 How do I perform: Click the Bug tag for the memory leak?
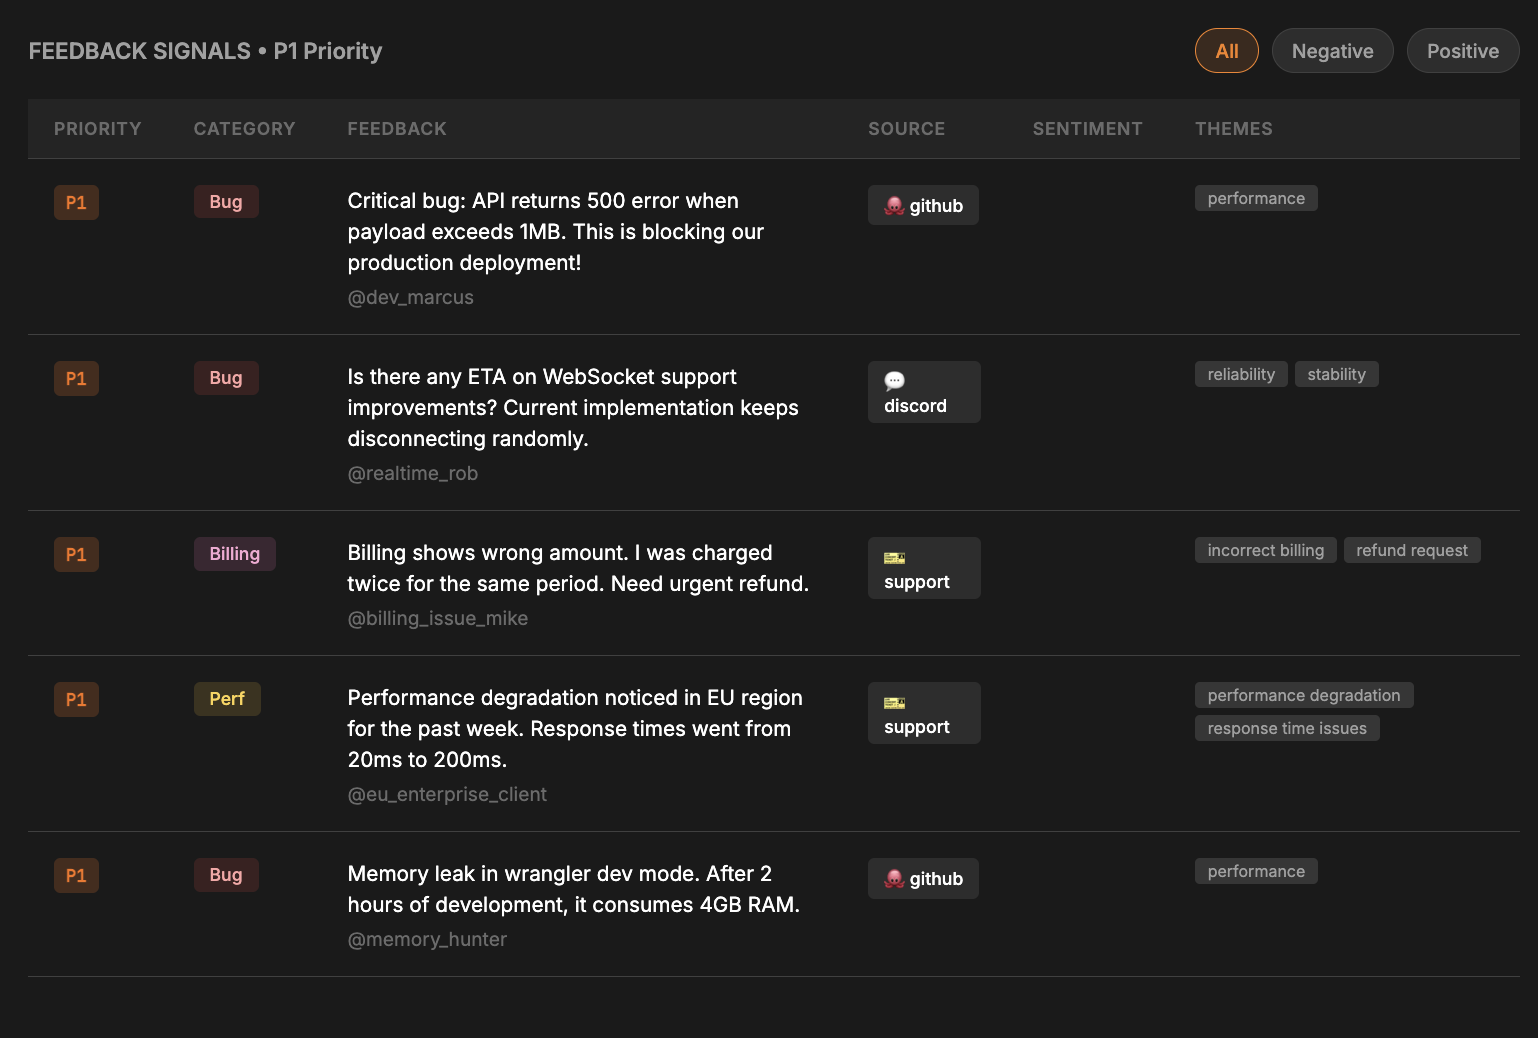[x=226, y=875]
